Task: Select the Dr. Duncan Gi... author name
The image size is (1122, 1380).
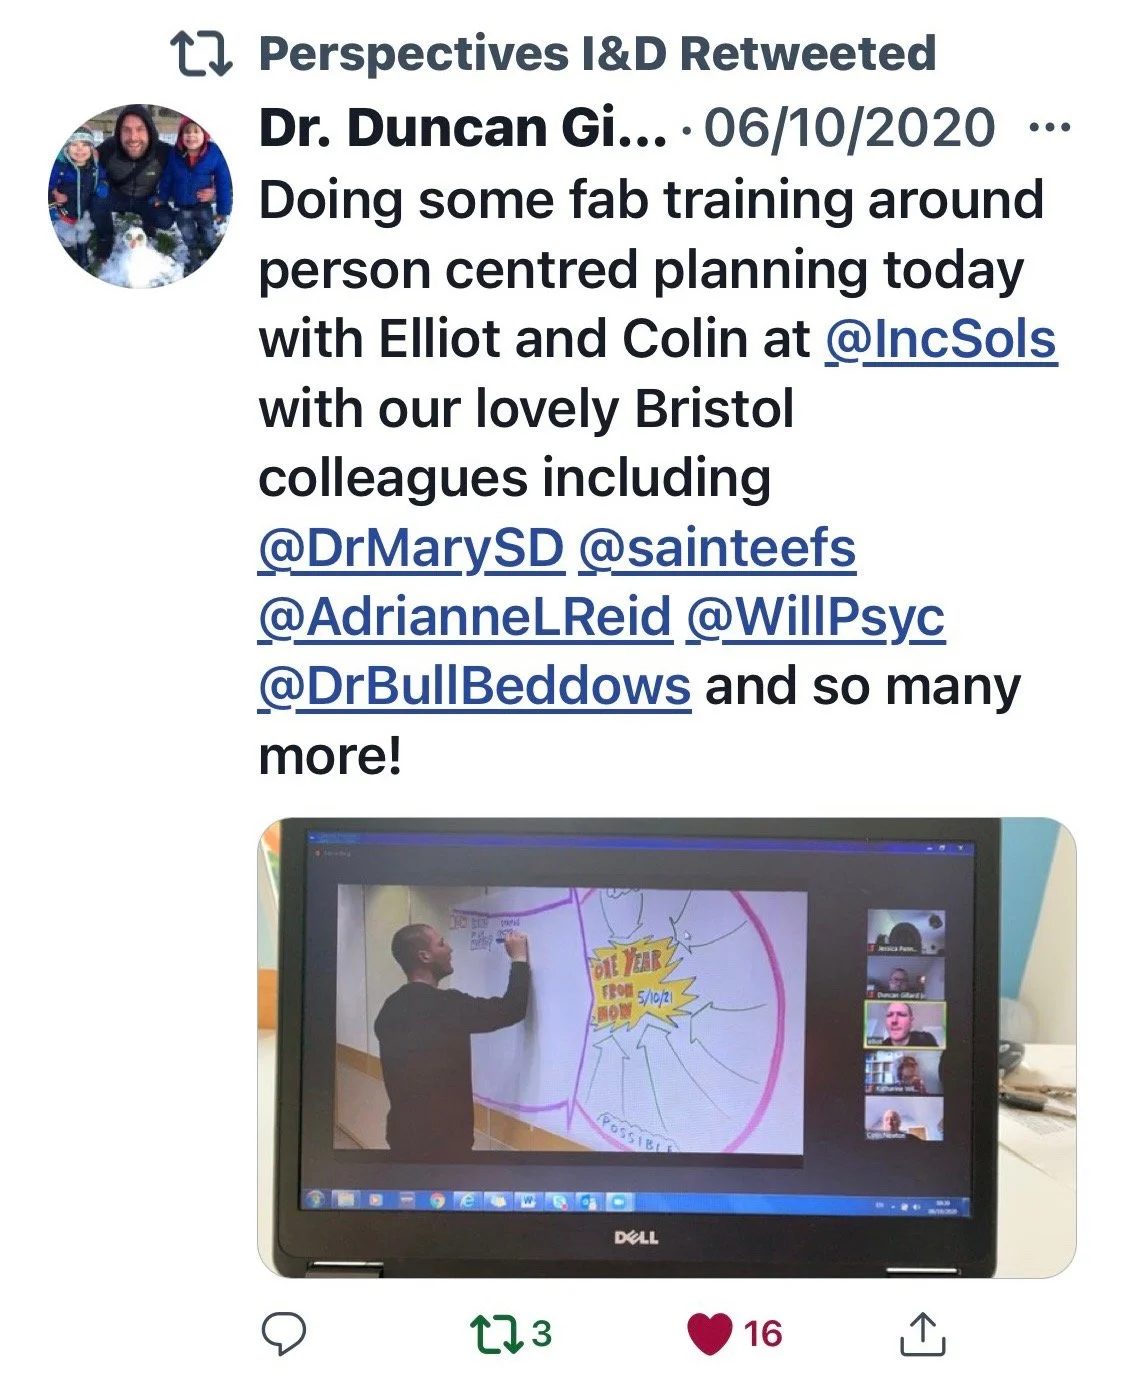Action: pos(463,128)
